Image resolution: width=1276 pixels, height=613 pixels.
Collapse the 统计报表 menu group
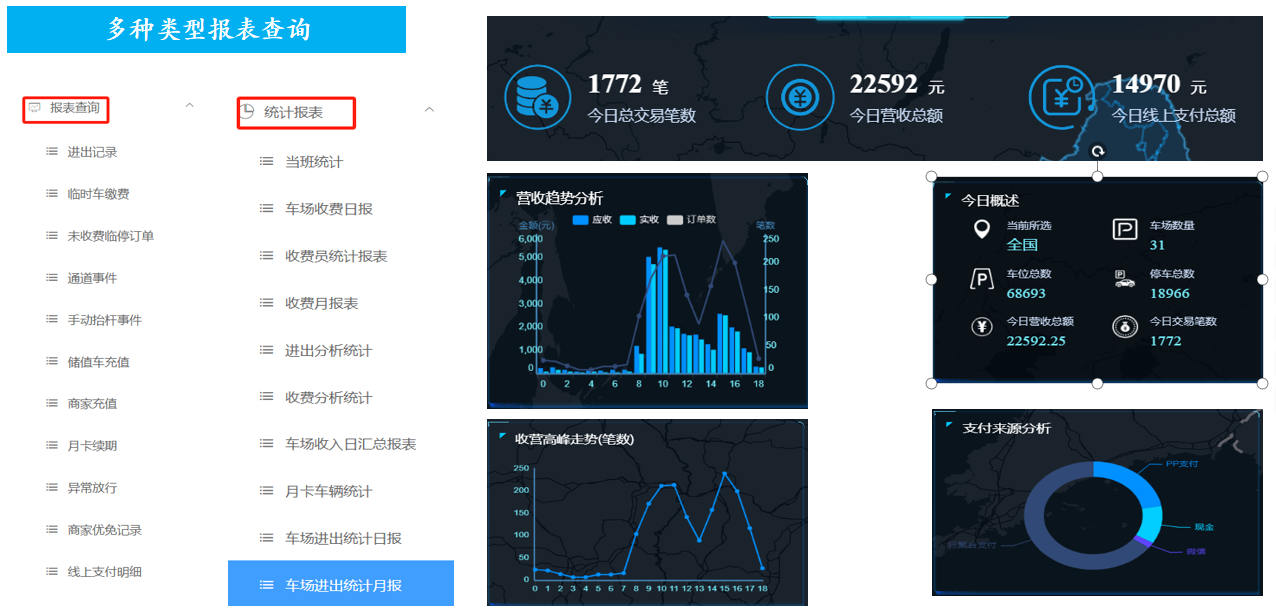pos(429,111)
